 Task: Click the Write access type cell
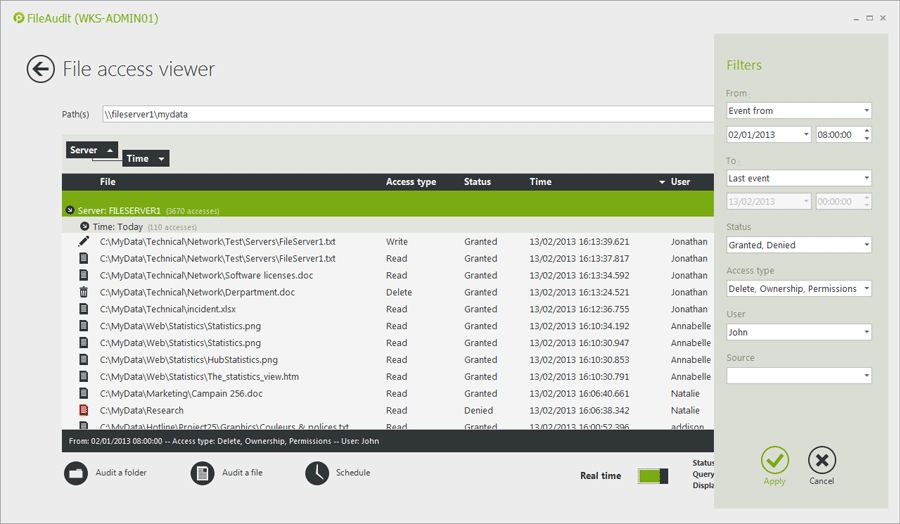pyautogui.click(x=397, y=242)
